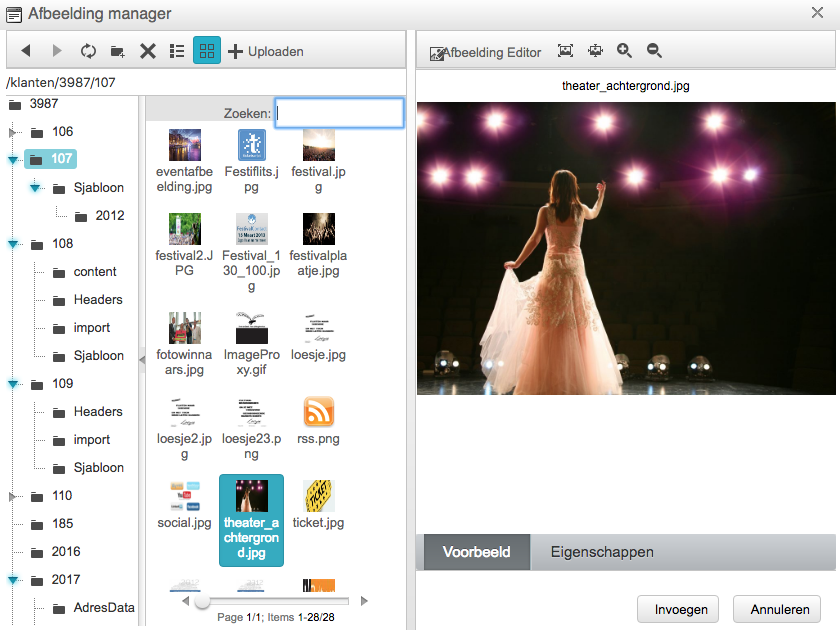Viewport: 840px width, 634px height.
Task: Select the rss.png icon file
Action: coord(318,421)
